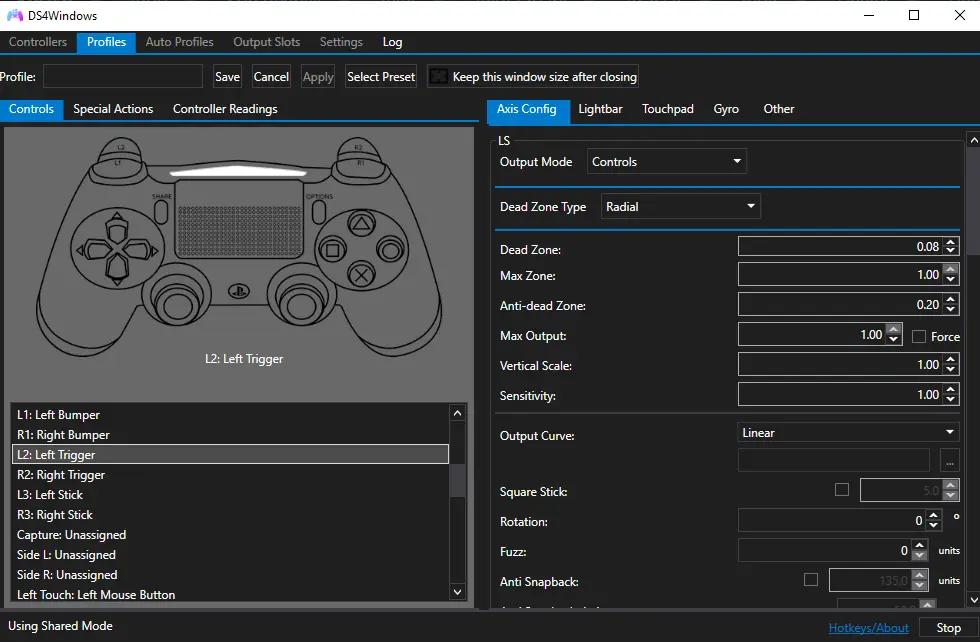Click the circle button on the controller image
Image resolution: width=980 pixels, height=642 pixels.
point(391,250)
